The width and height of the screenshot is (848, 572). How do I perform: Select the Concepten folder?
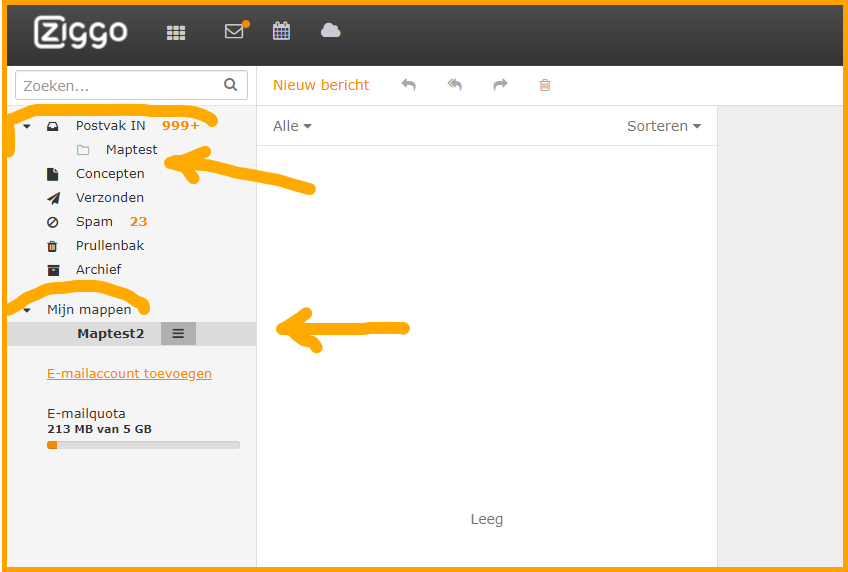pyautogui.click(x=110, y=174)
